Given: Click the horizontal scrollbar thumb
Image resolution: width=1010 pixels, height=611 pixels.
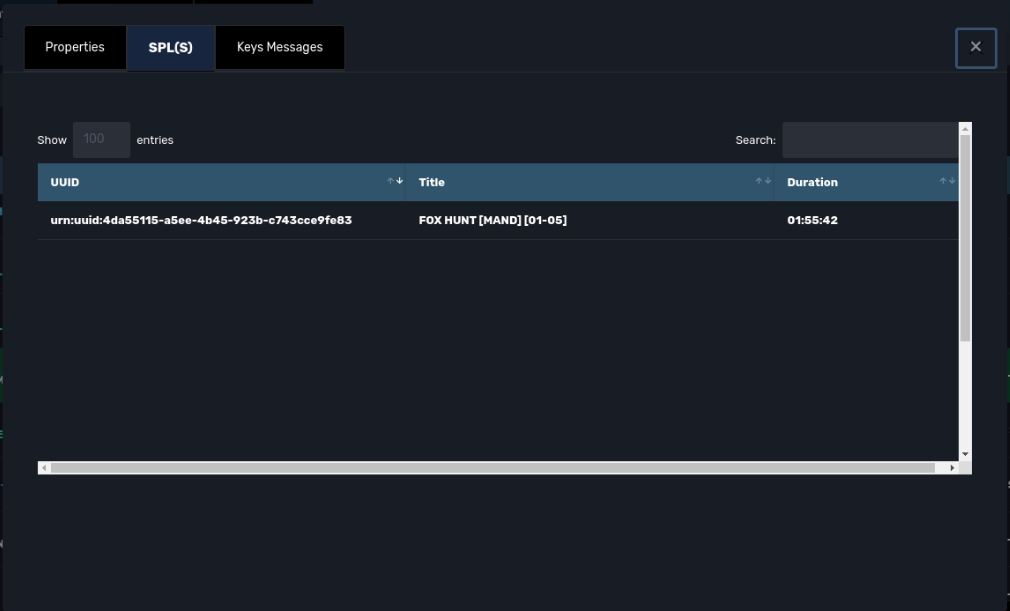Looking at the screenshot, I should click(x=490, y=467).
